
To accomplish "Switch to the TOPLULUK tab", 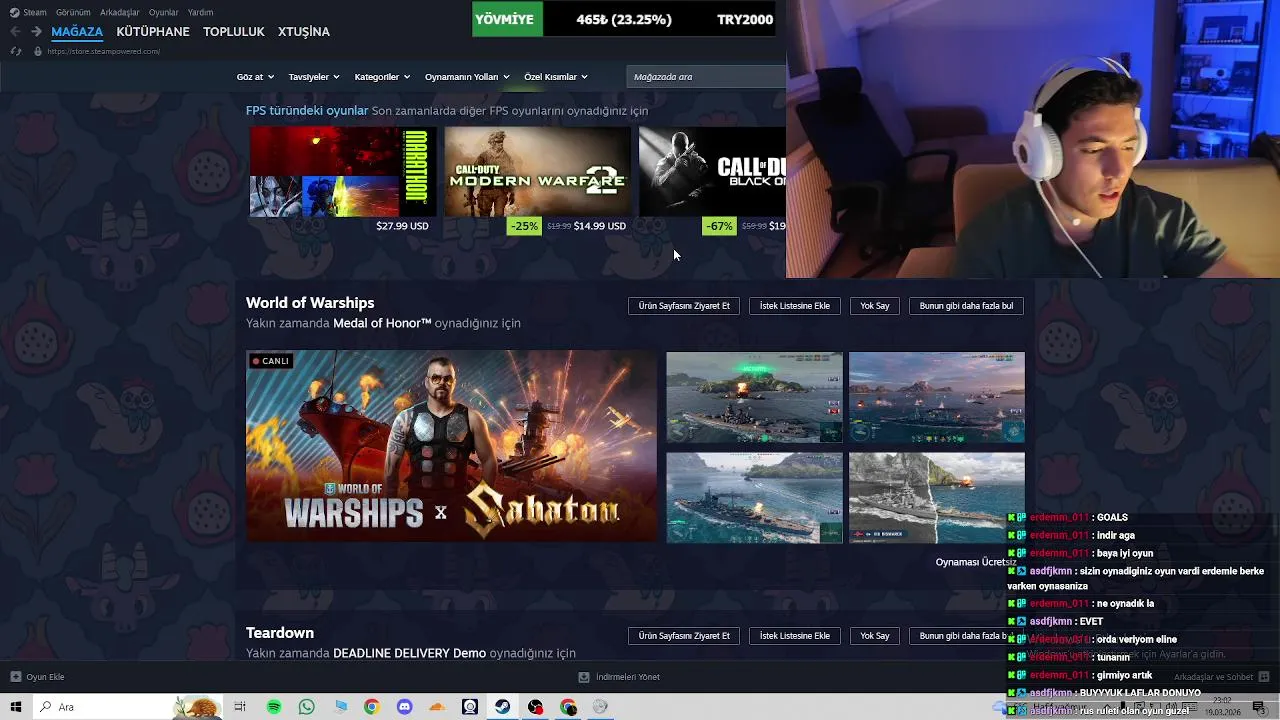I will click(x=234, y=32).
